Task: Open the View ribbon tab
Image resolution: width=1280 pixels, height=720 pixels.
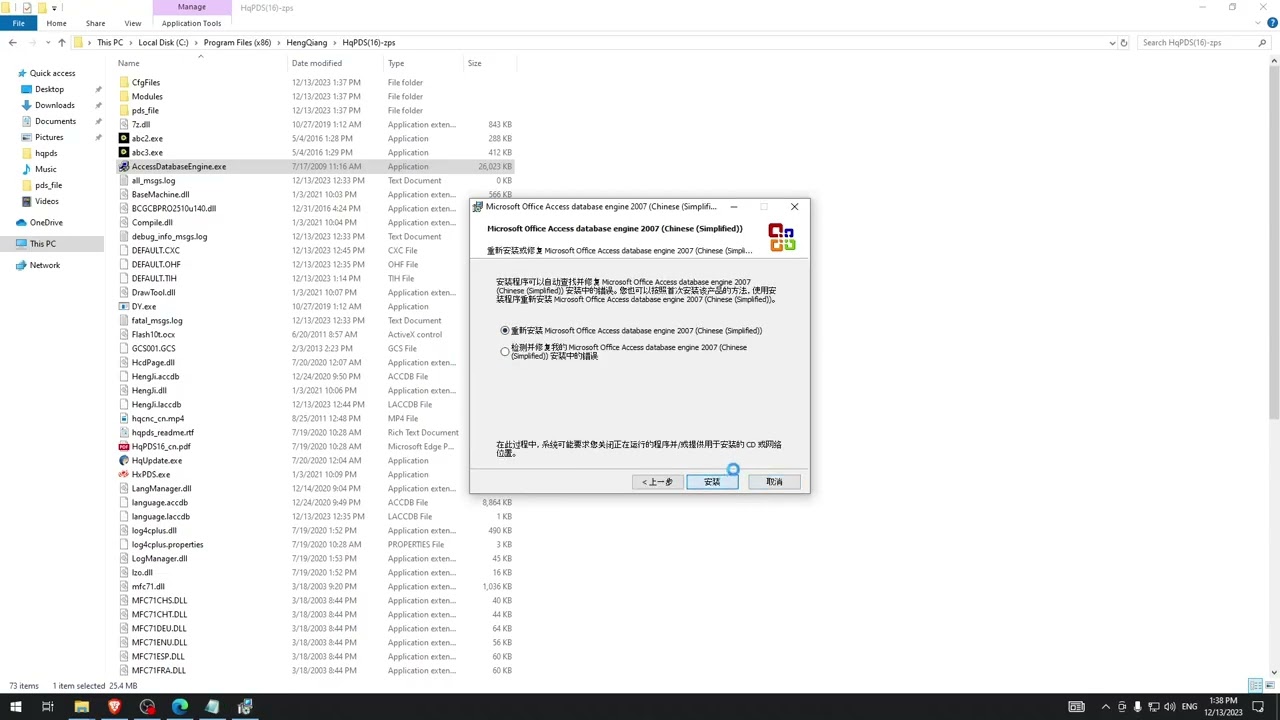Action: [133, 23]
